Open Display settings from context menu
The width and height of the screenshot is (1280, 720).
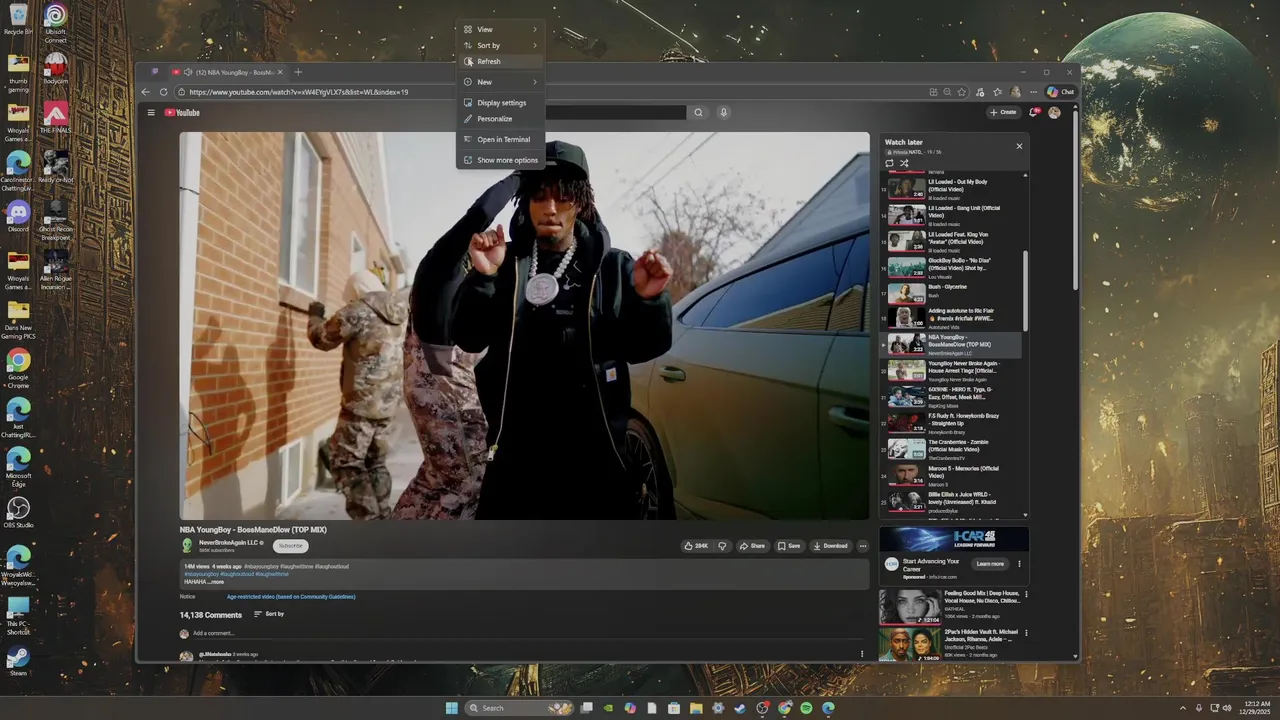(x=501, y=103)
